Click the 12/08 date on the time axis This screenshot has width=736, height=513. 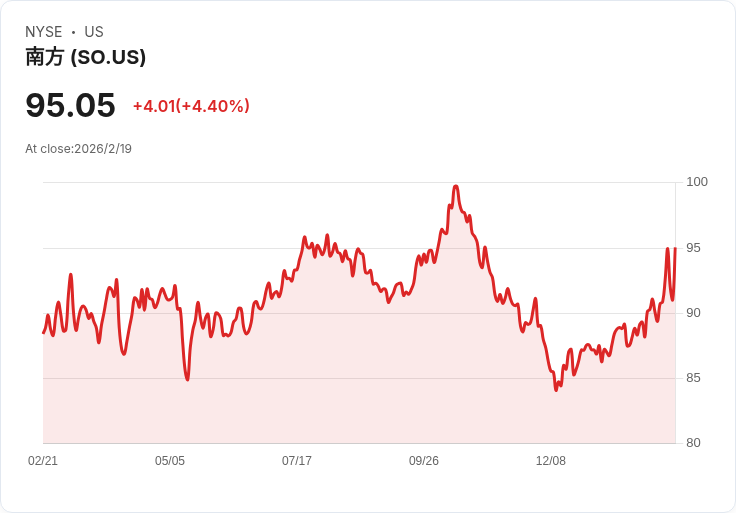551,461
